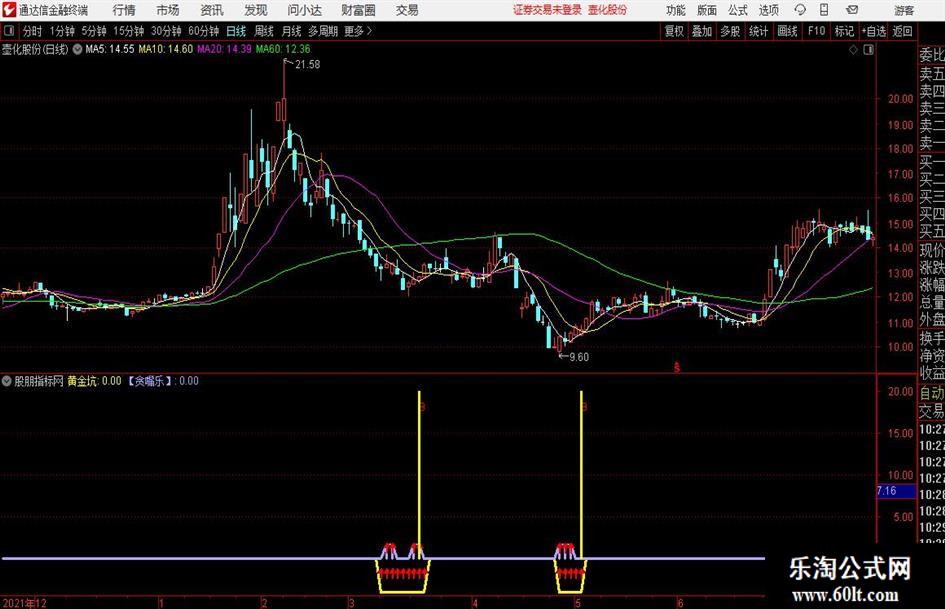Open the 公式 menu
This screenshot has width=945, height=609.
(737, 10)
